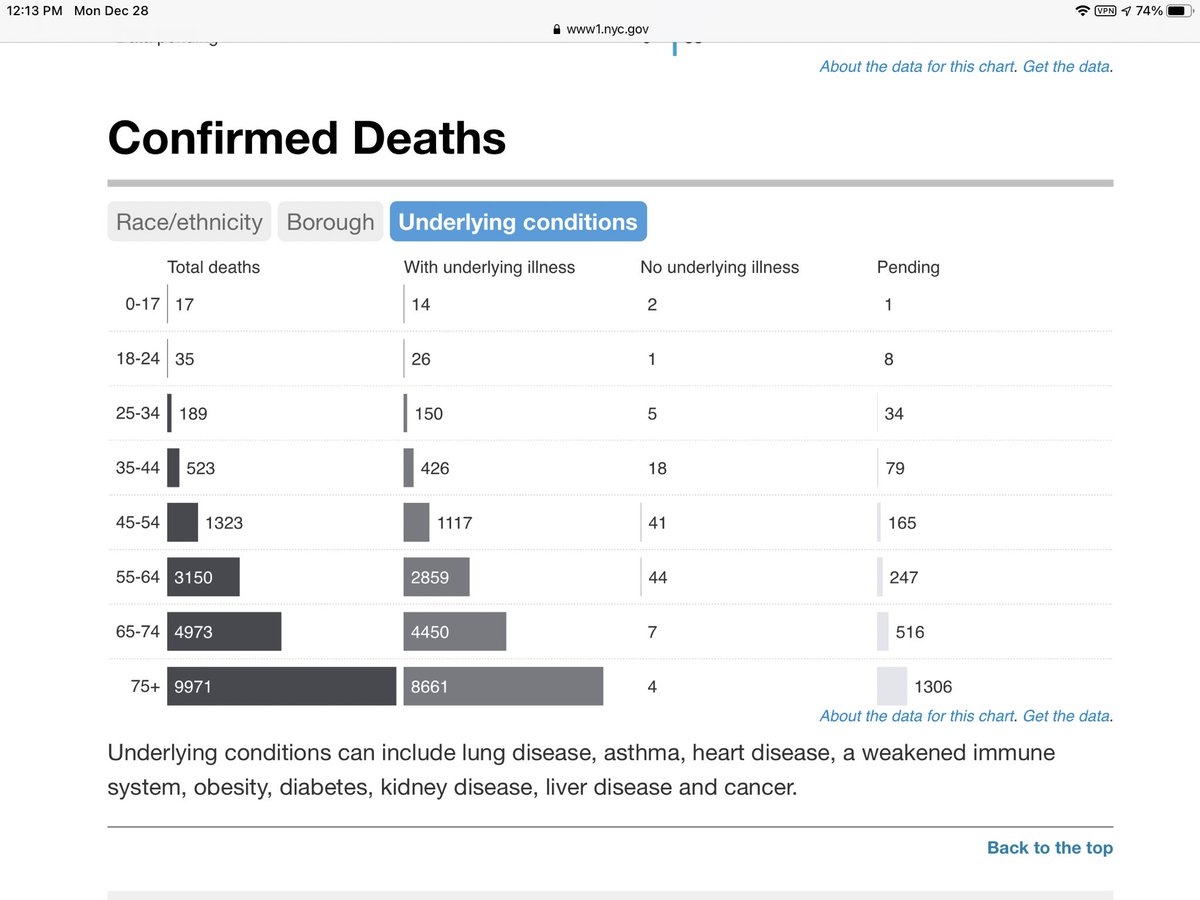Tap the lock icon beside the URL
Screen dimensions: 1200x900
tap(557, 30)
